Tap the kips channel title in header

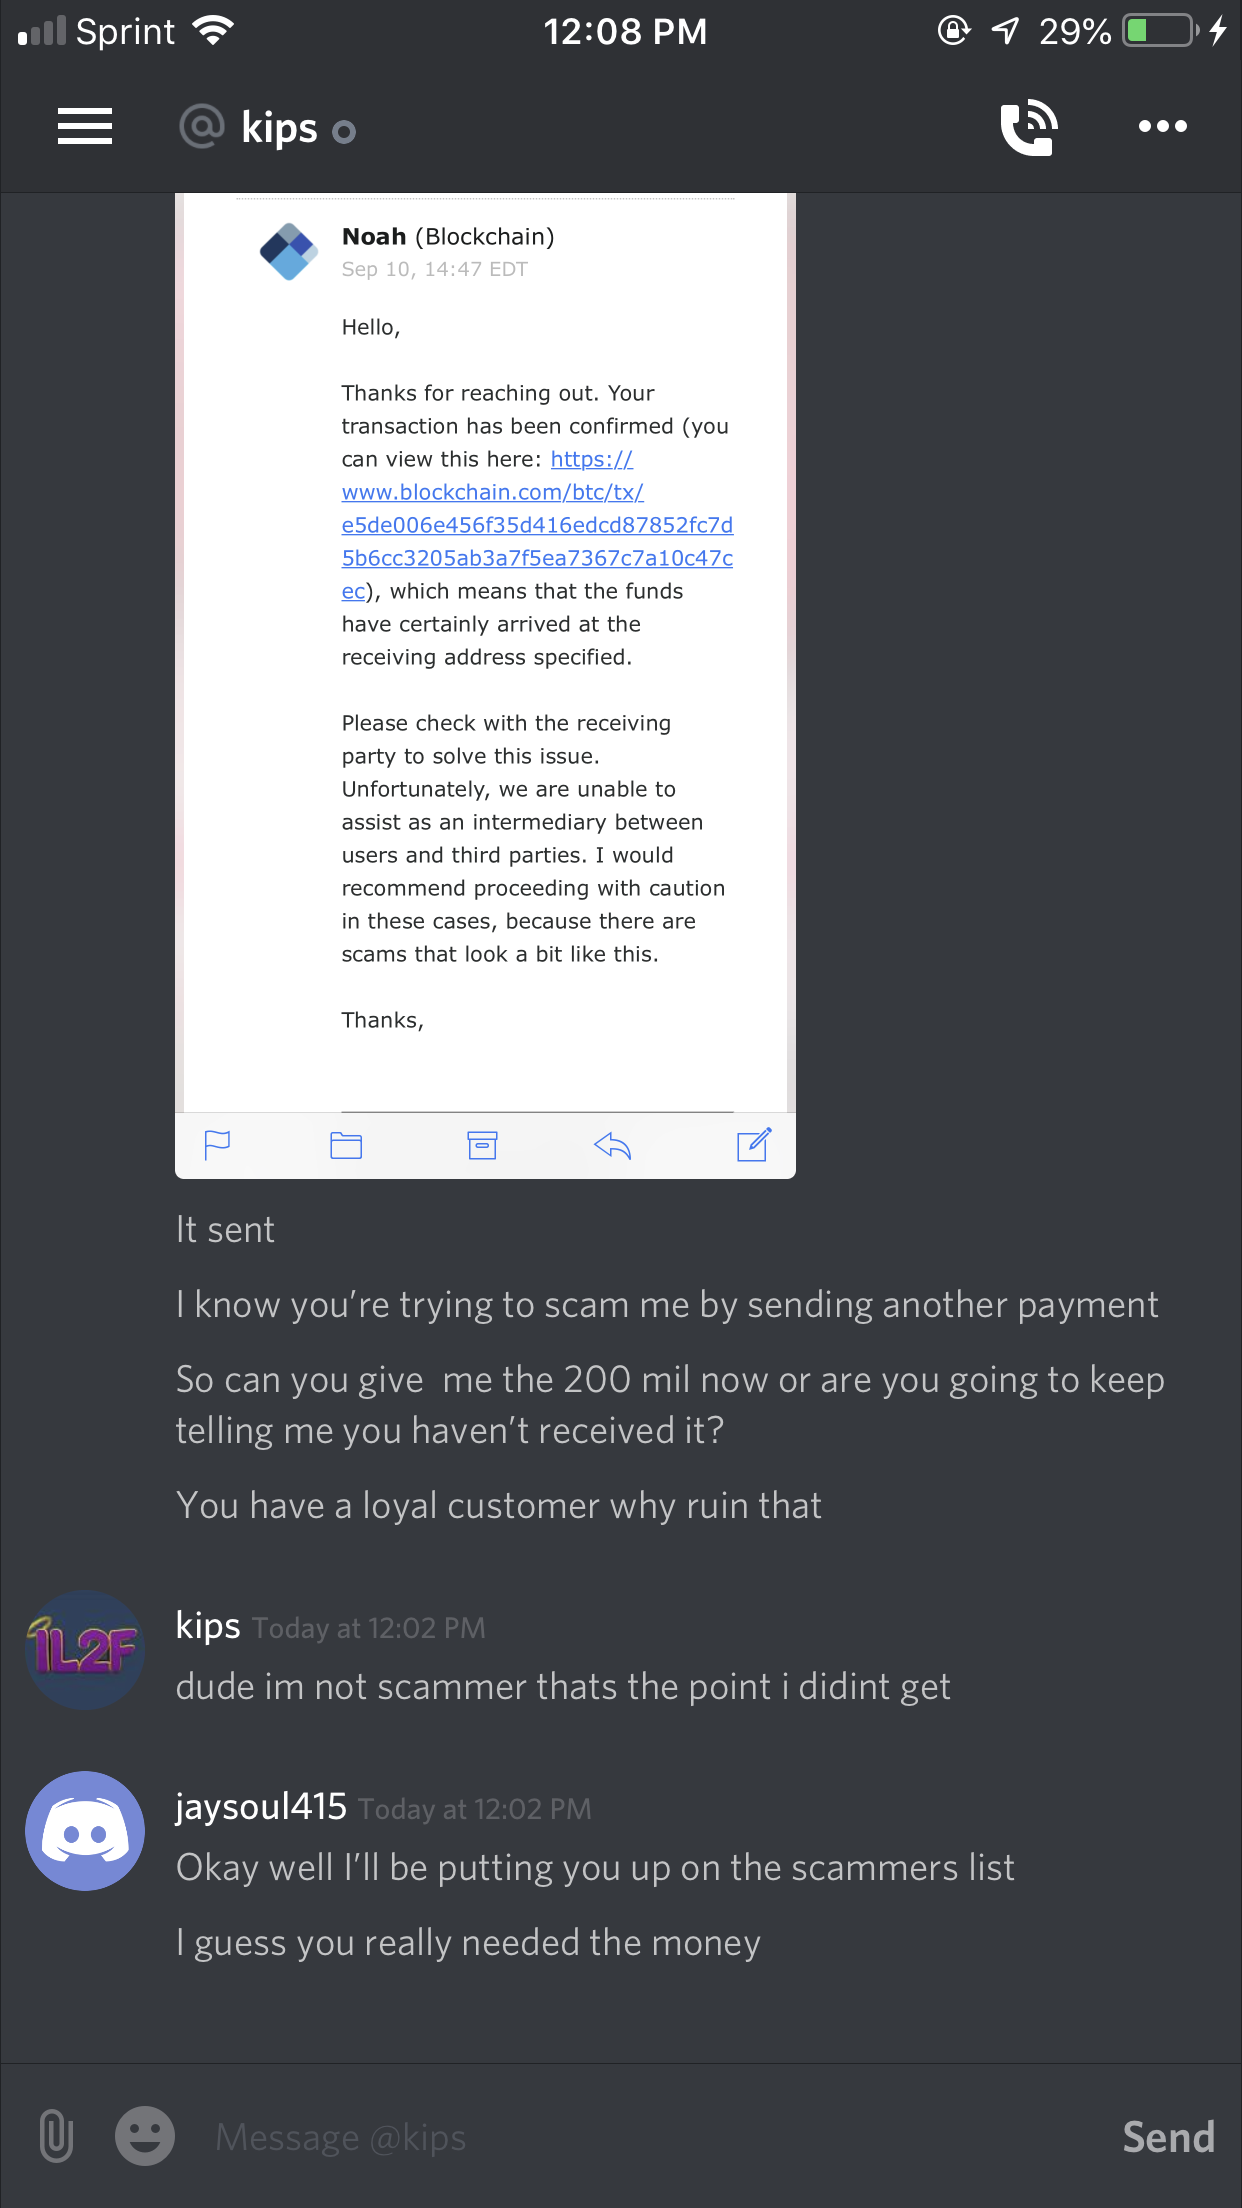click(x=279, y=128)
